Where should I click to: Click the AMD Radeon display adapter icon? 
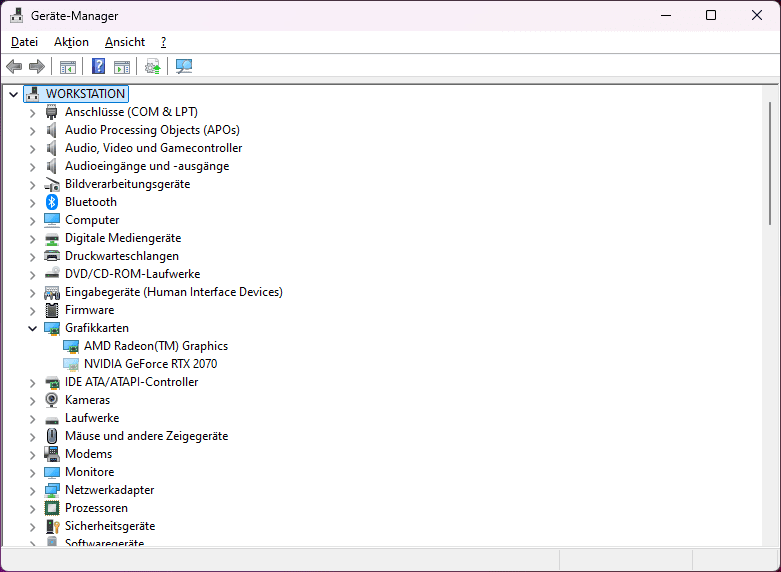click(71, 346)
